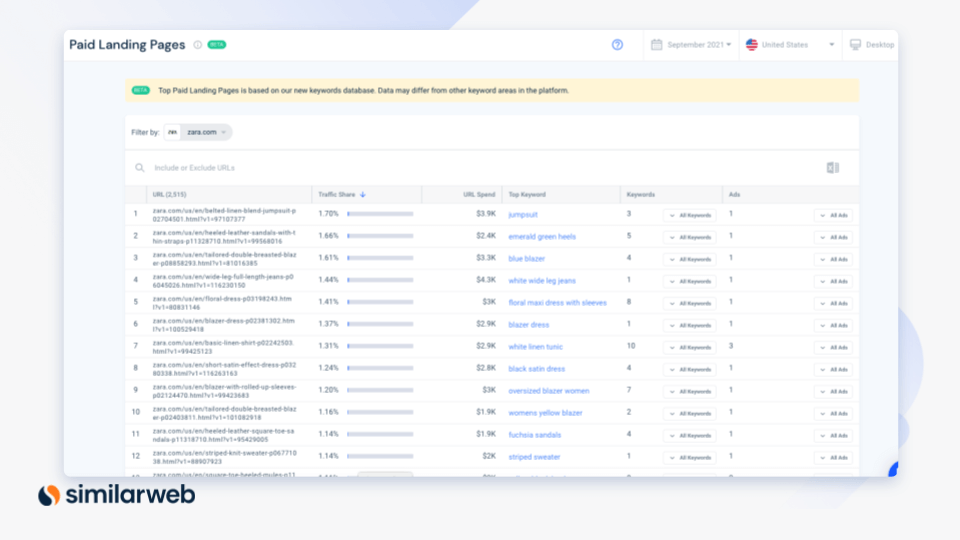Click the 1.20% traffic share bar
This screenshot has height=540, width=960.
click(x=380, y=391)
